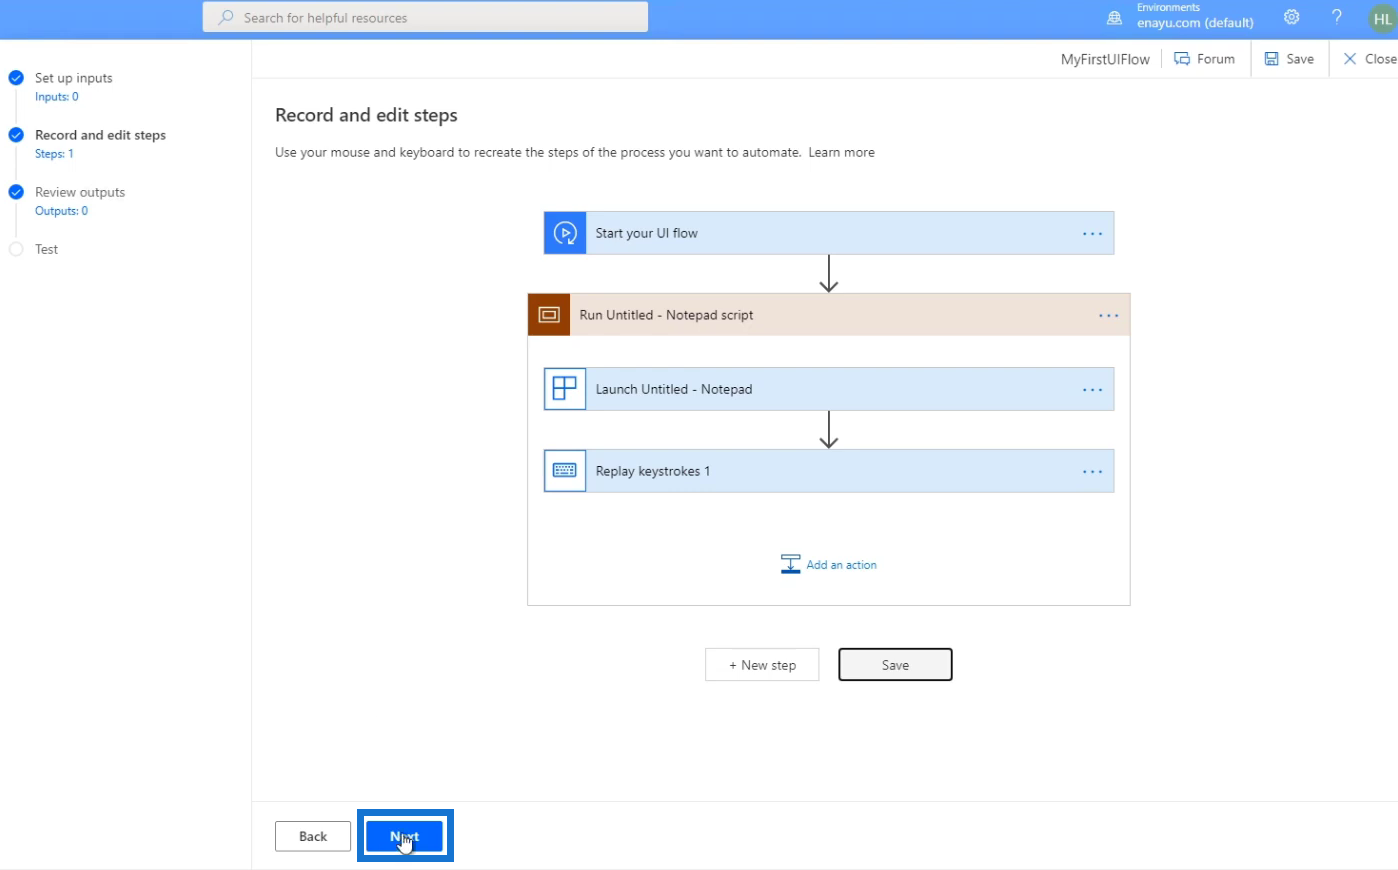Viewport: 1398px width, 870px height.
Task: Open the help question mark icon
Action: 1336,17
